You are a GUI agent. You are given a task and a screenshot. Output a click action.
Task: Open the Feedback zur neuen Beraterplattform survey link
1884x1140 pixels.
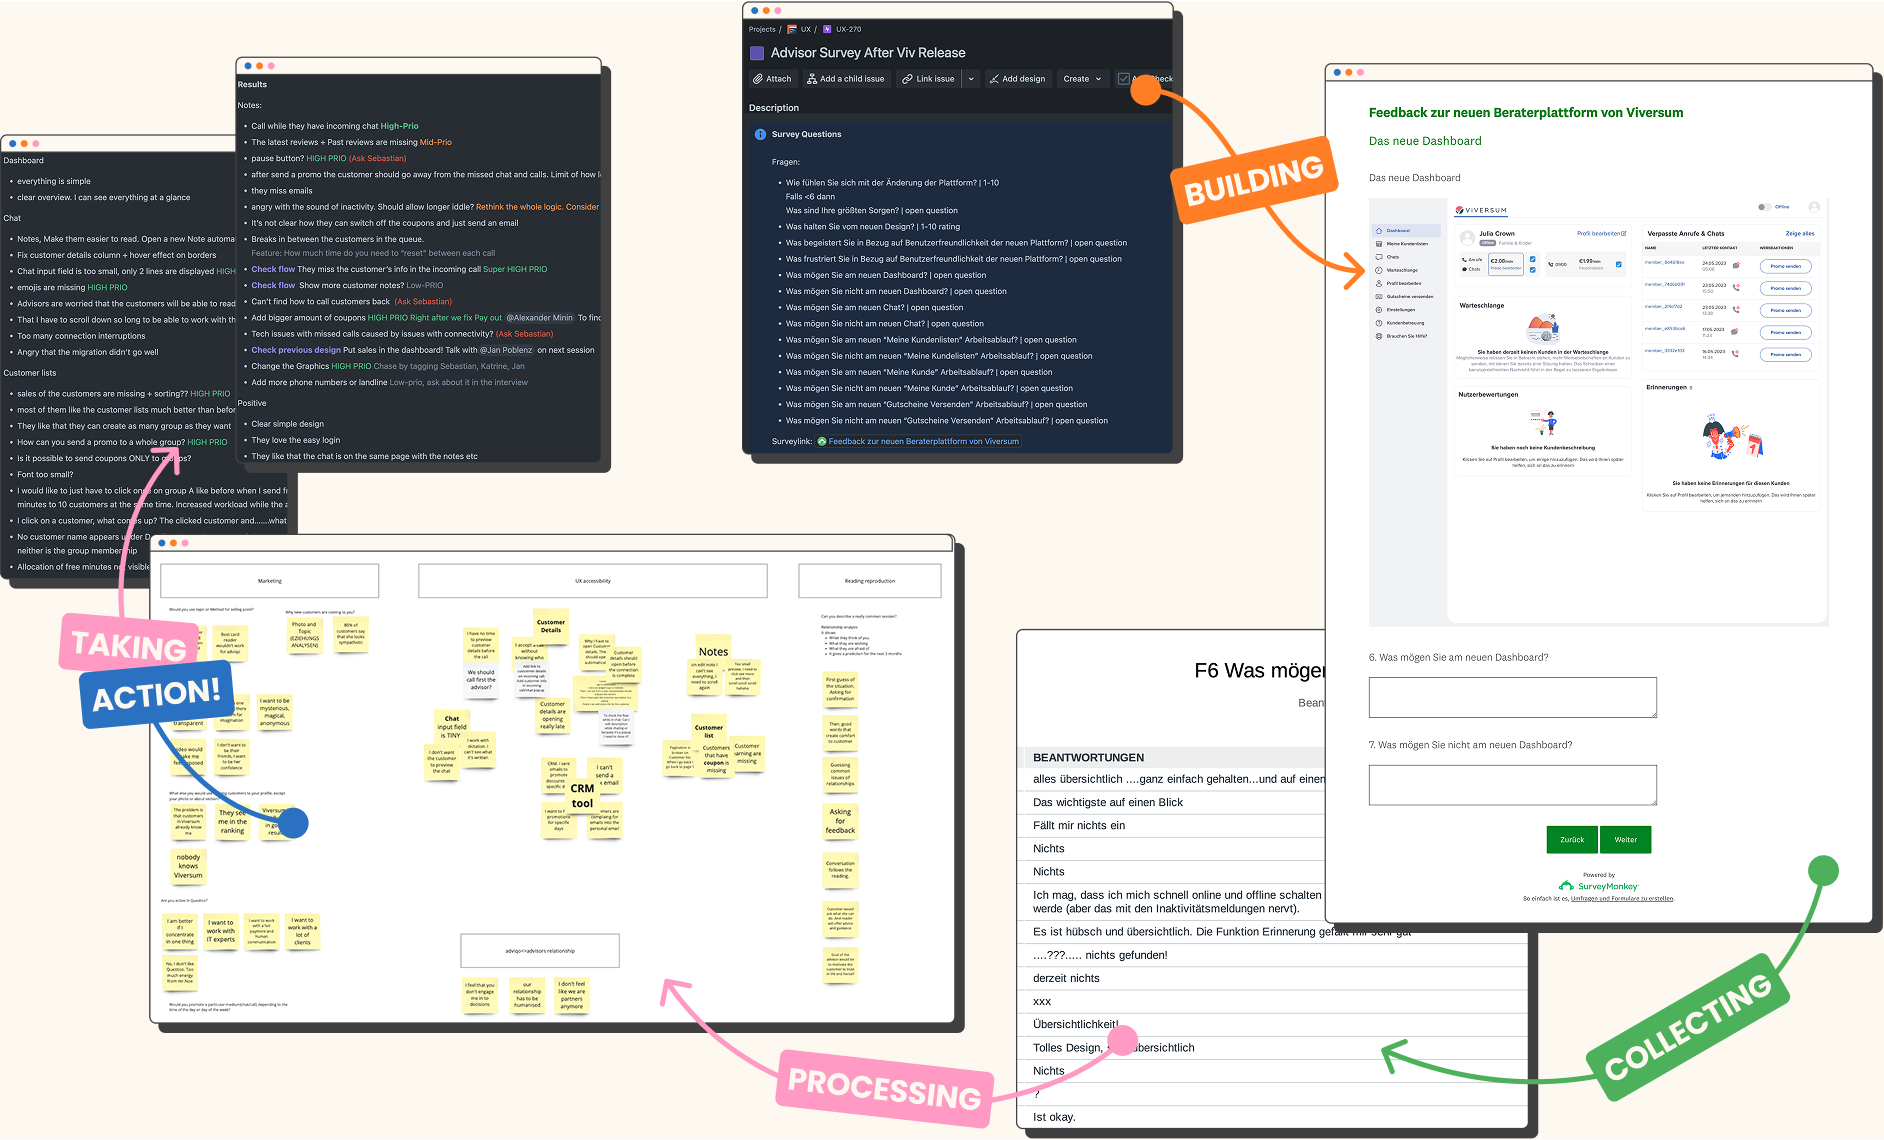click(924, 441)
